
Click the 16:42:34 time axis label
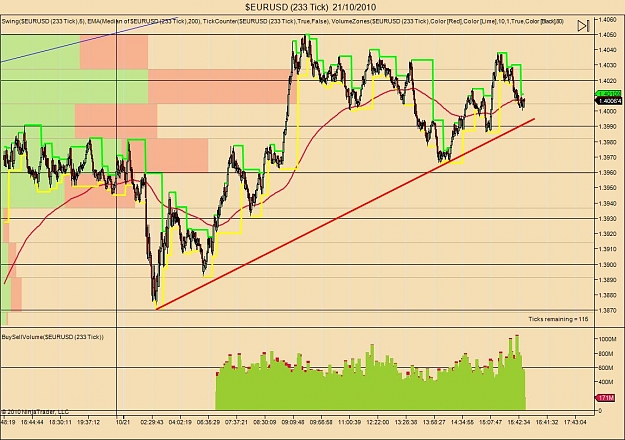pyautogui.click(x=518, y=422)
